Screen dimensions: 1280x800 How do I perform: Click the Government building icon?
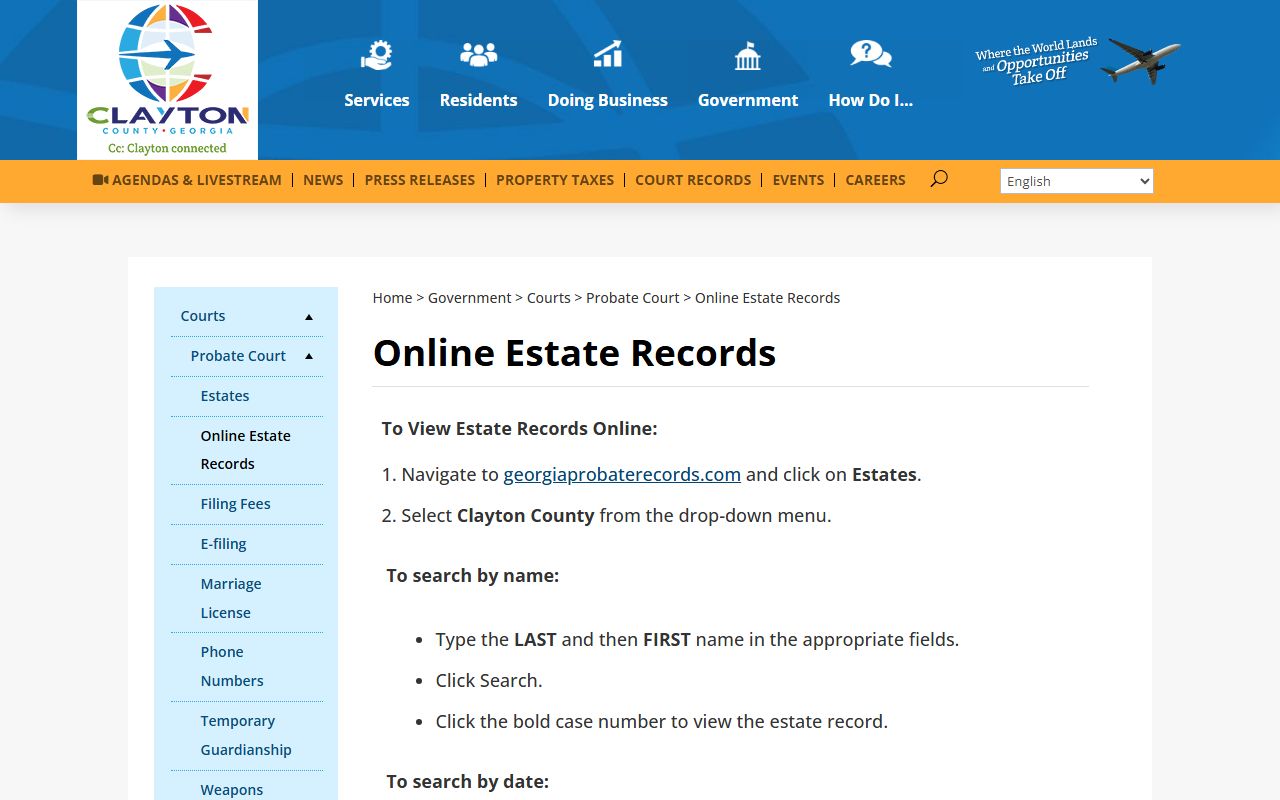pos(748,55)
